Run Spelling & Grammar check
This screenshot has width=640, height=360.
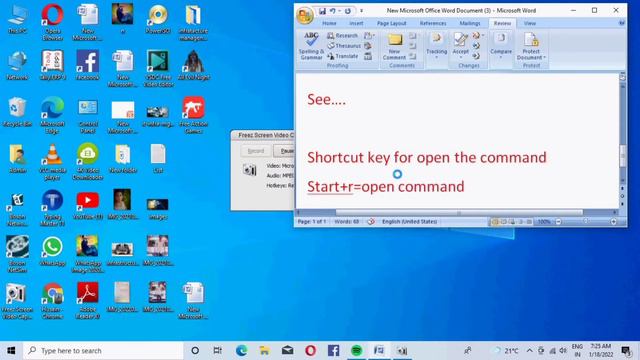coord(311,46)
